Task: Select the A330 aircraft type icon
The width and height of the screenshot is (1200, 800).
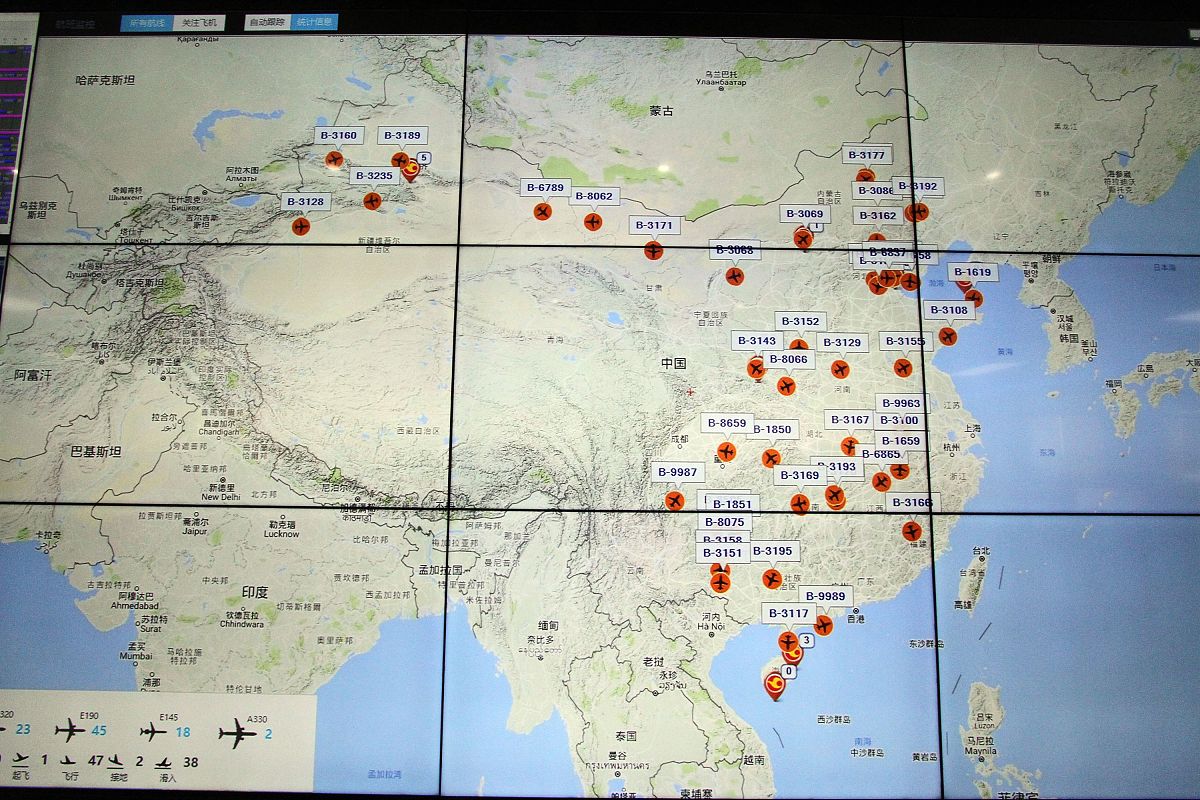Action: coord(237,733)
